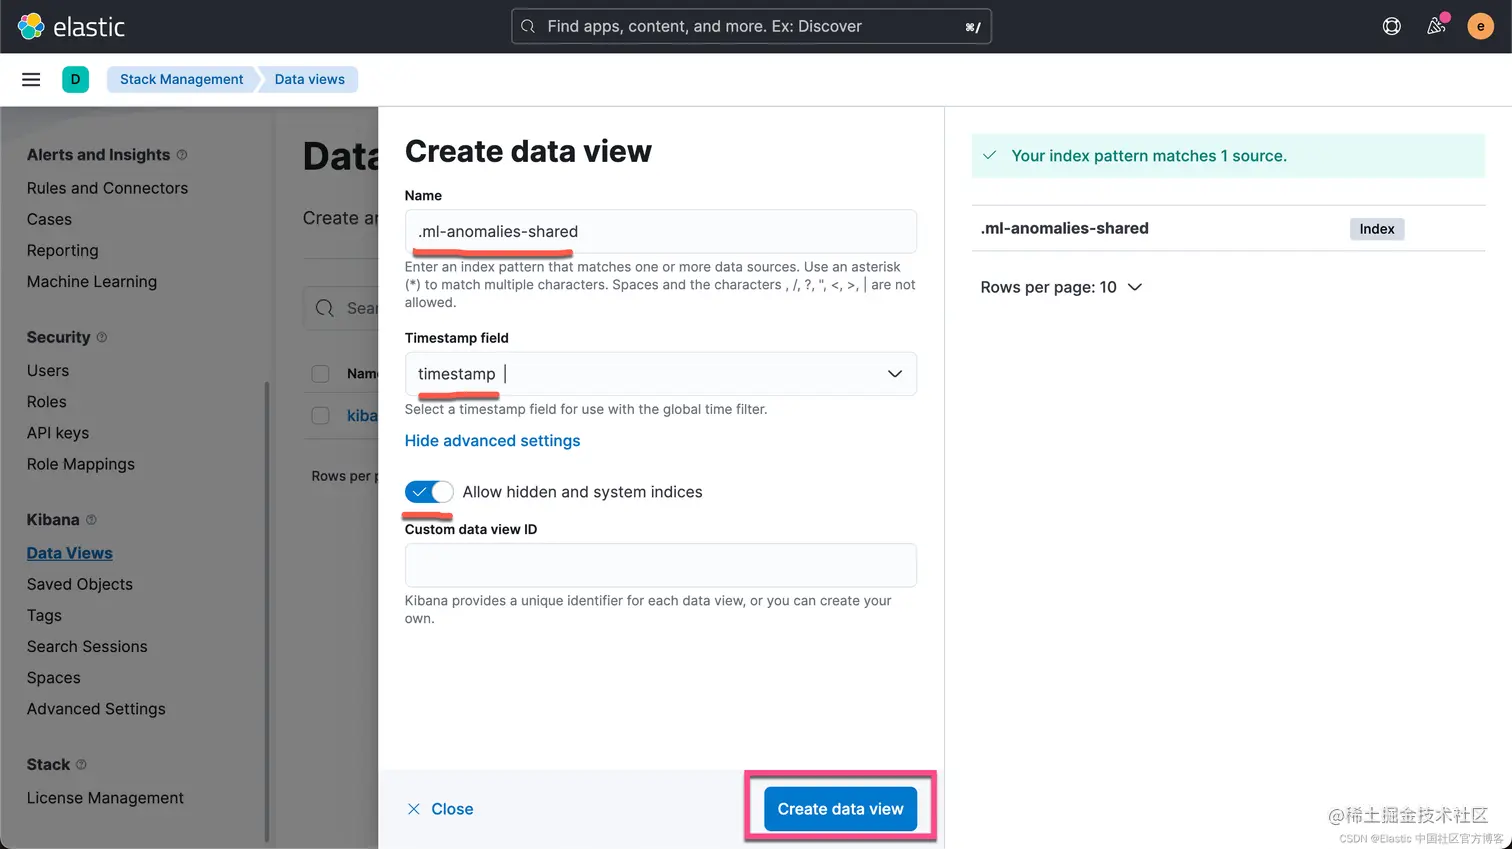Viewport: 1512px width, 849px height.
Task: Click the Security section info icon
Action: pos(101,337)
